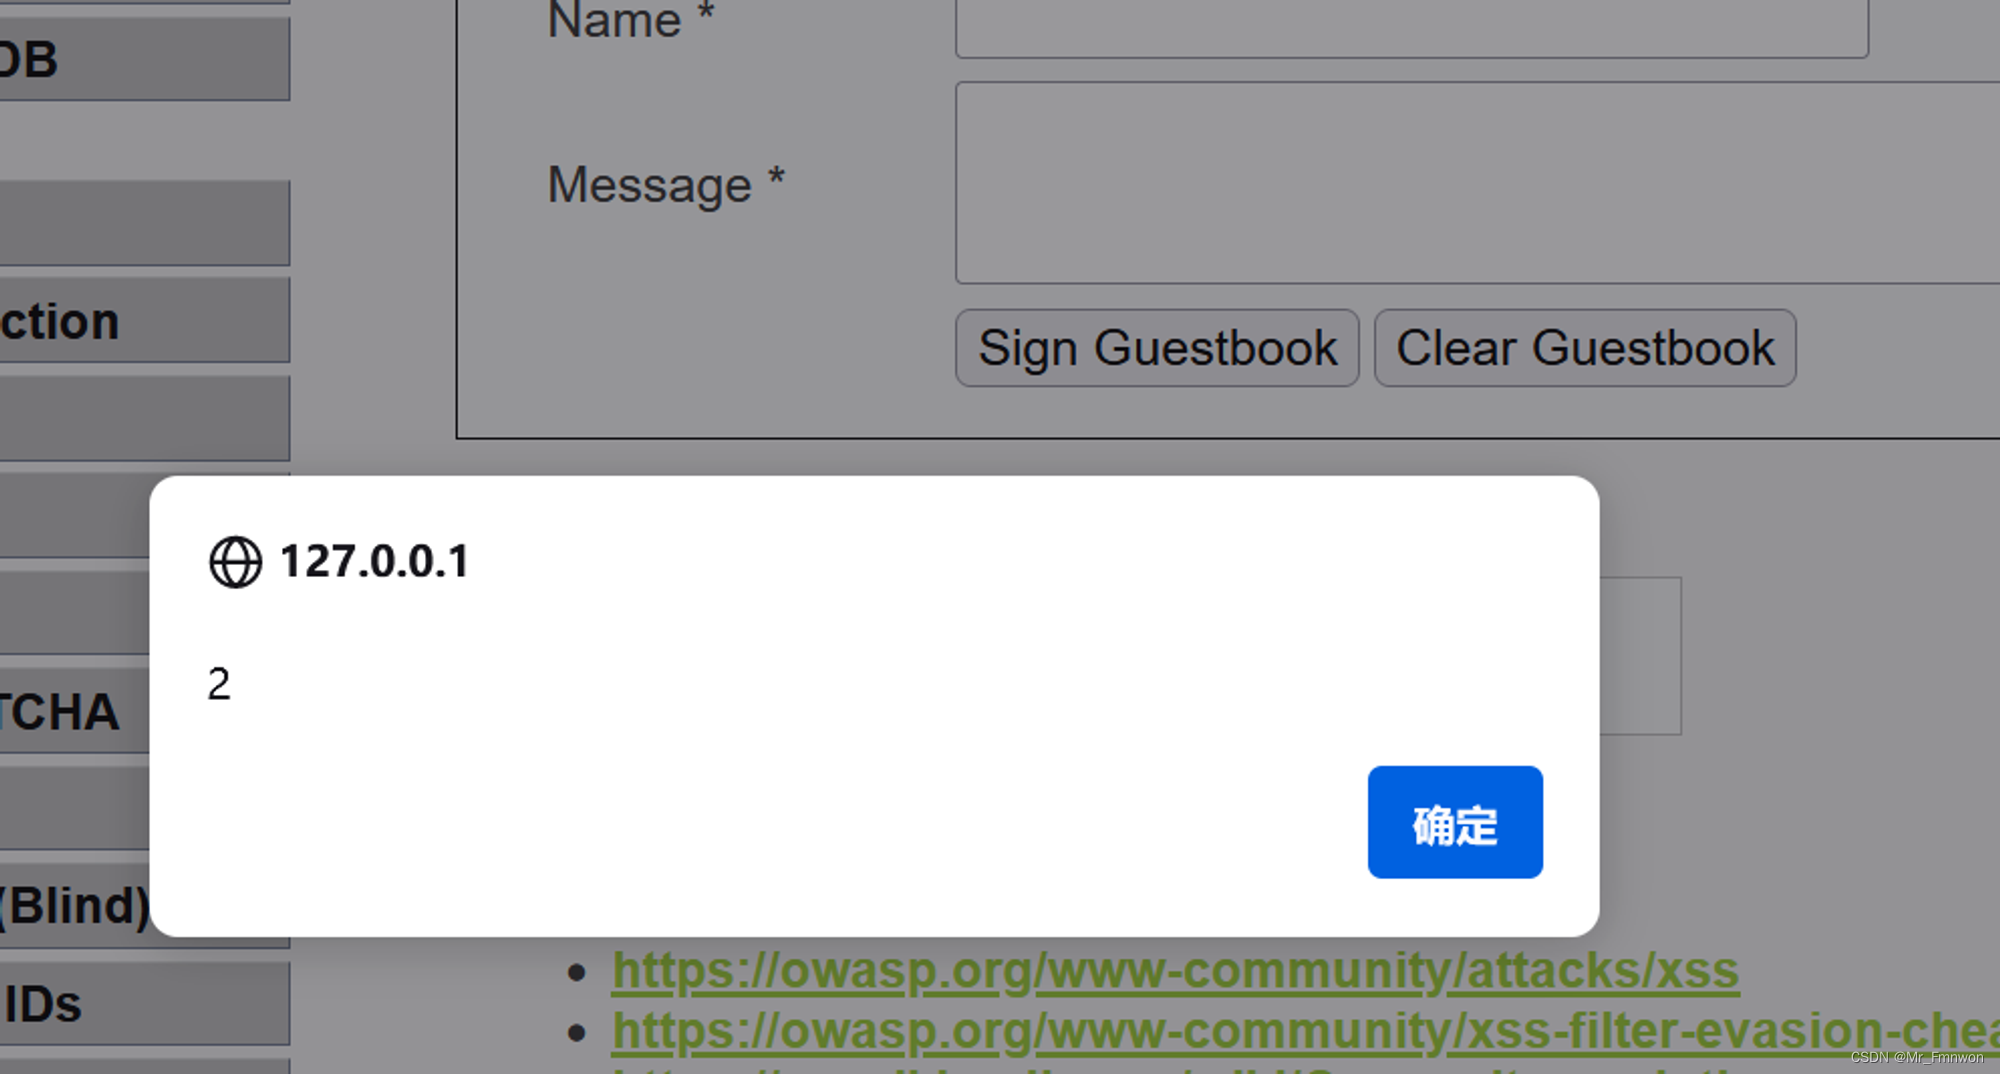Click the guestbook entry box peeking behind the dialog

click(1640, 656)
